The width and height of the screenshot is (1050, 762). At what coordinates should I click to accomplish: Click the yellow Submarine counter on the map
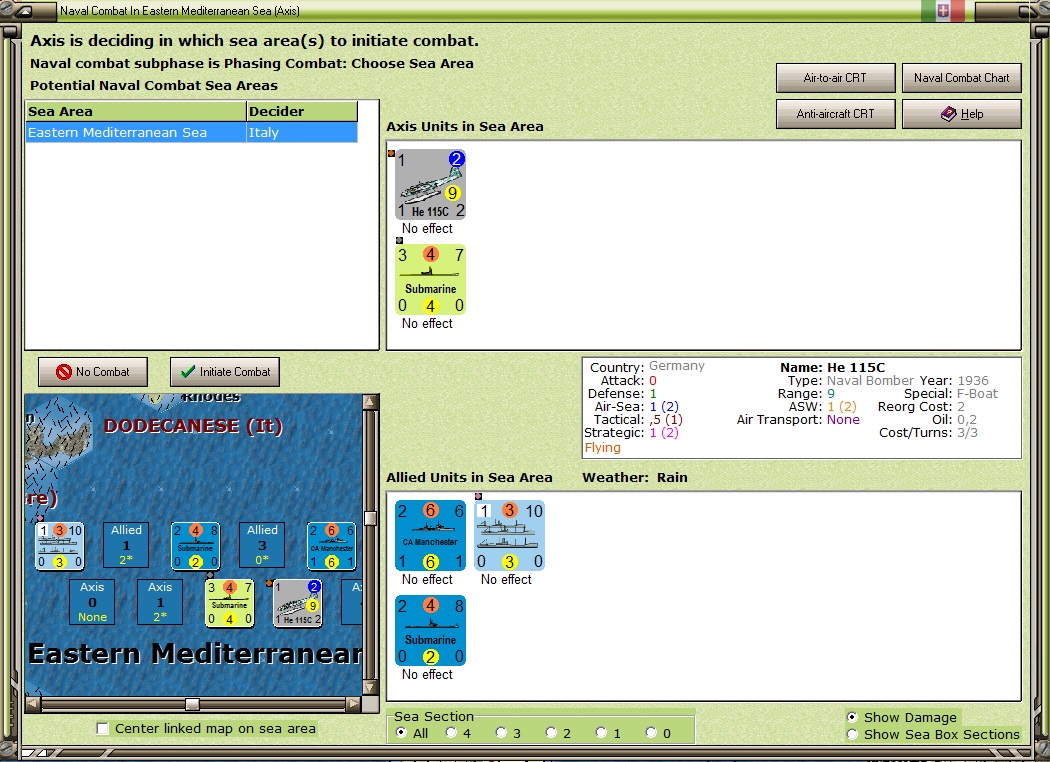tap(230, 603)
